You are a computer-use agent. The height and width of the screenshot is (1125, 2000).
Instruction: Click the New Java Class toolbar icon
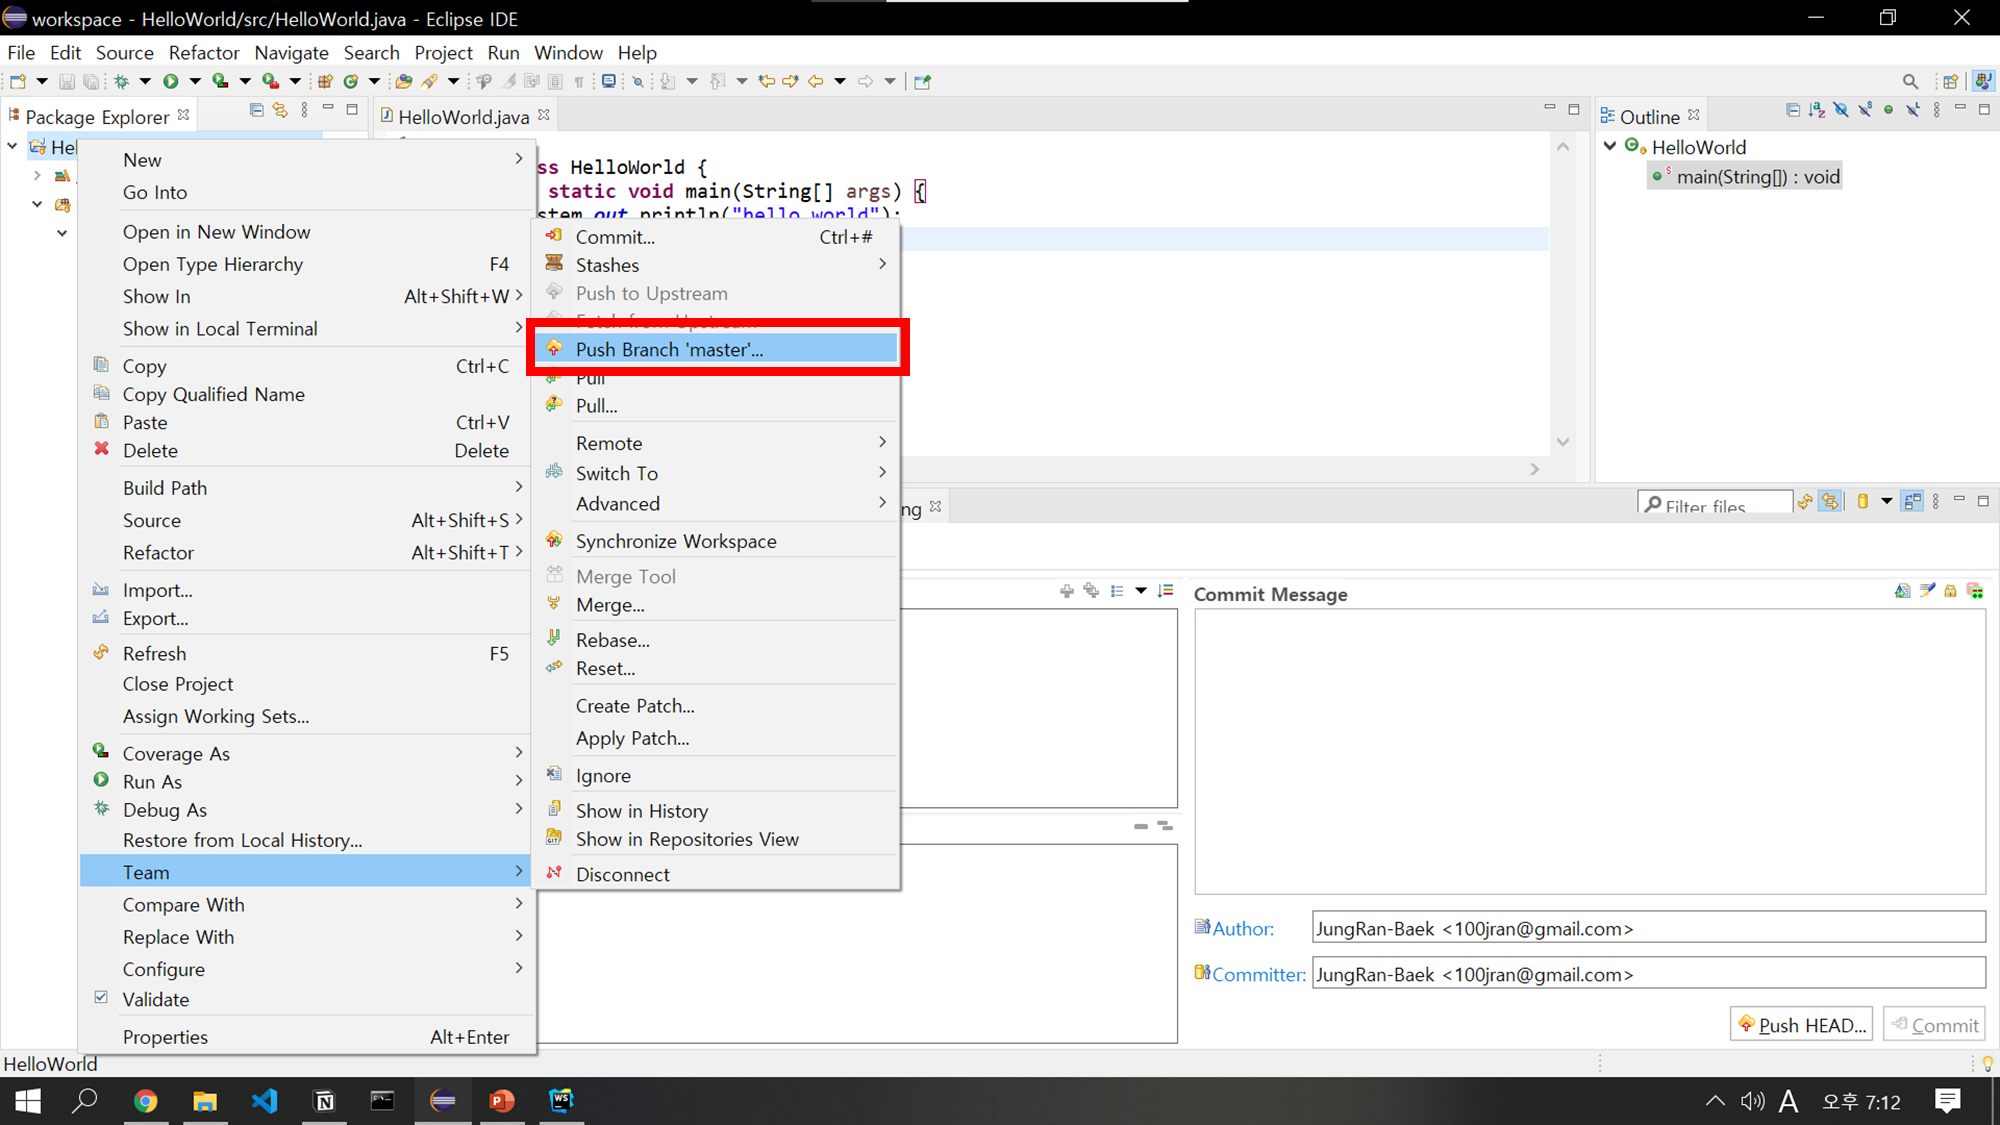click(x=350, y=81)
